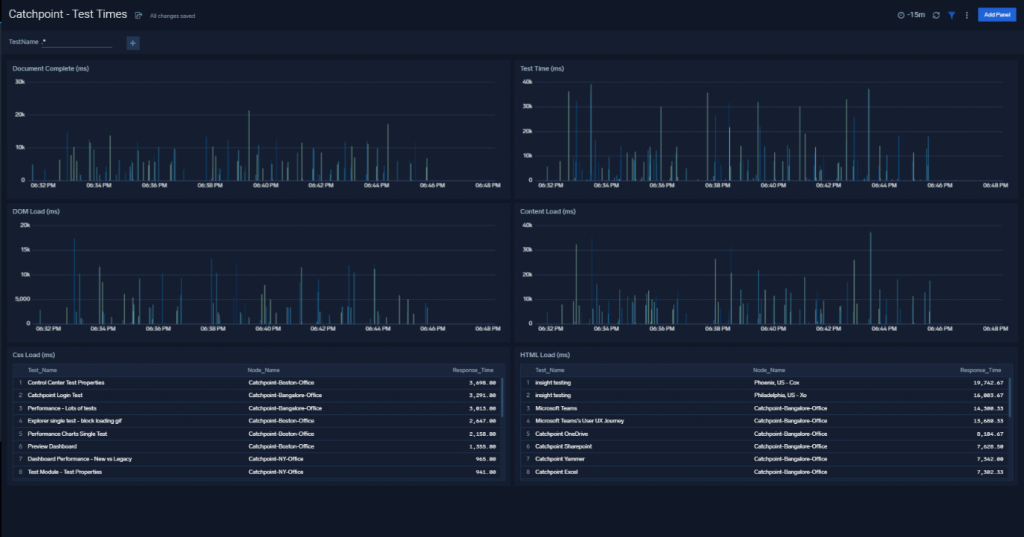This screenshot has height=537, width=1024.
Task: Click the 7,302.33 response time value
Action: 990,472
